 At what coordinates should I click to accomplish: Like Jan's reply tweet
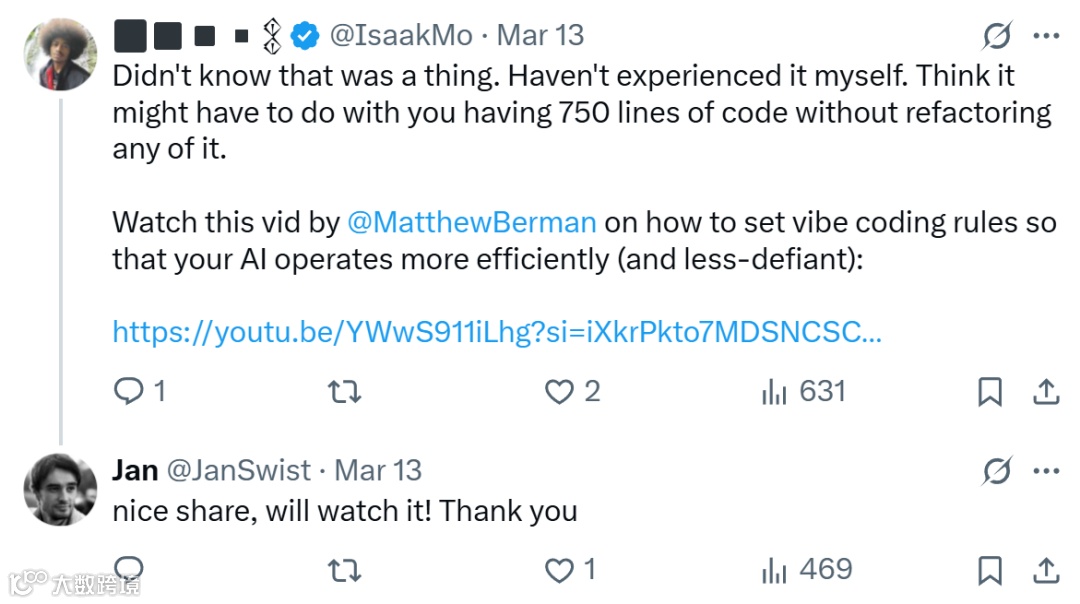click(559, 571)
